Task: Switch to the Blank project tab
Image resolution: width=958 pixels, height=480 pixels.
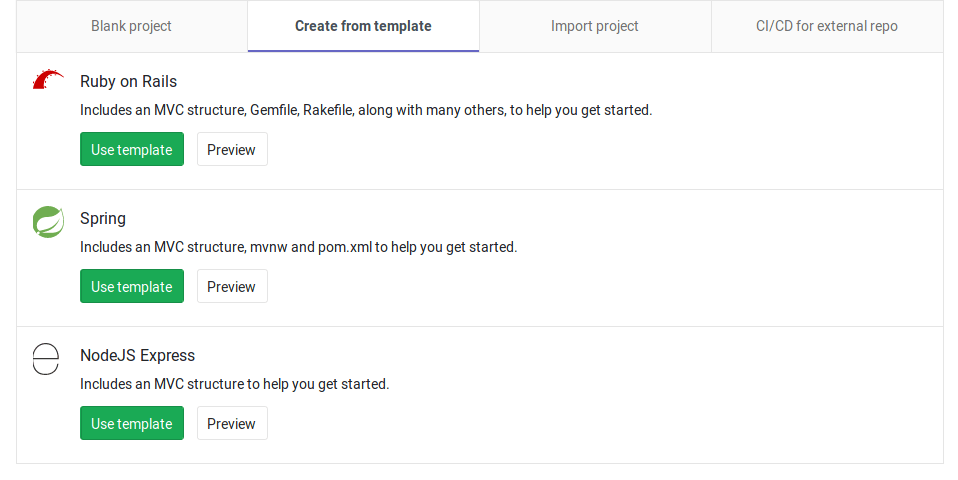Action: [131, 26]
